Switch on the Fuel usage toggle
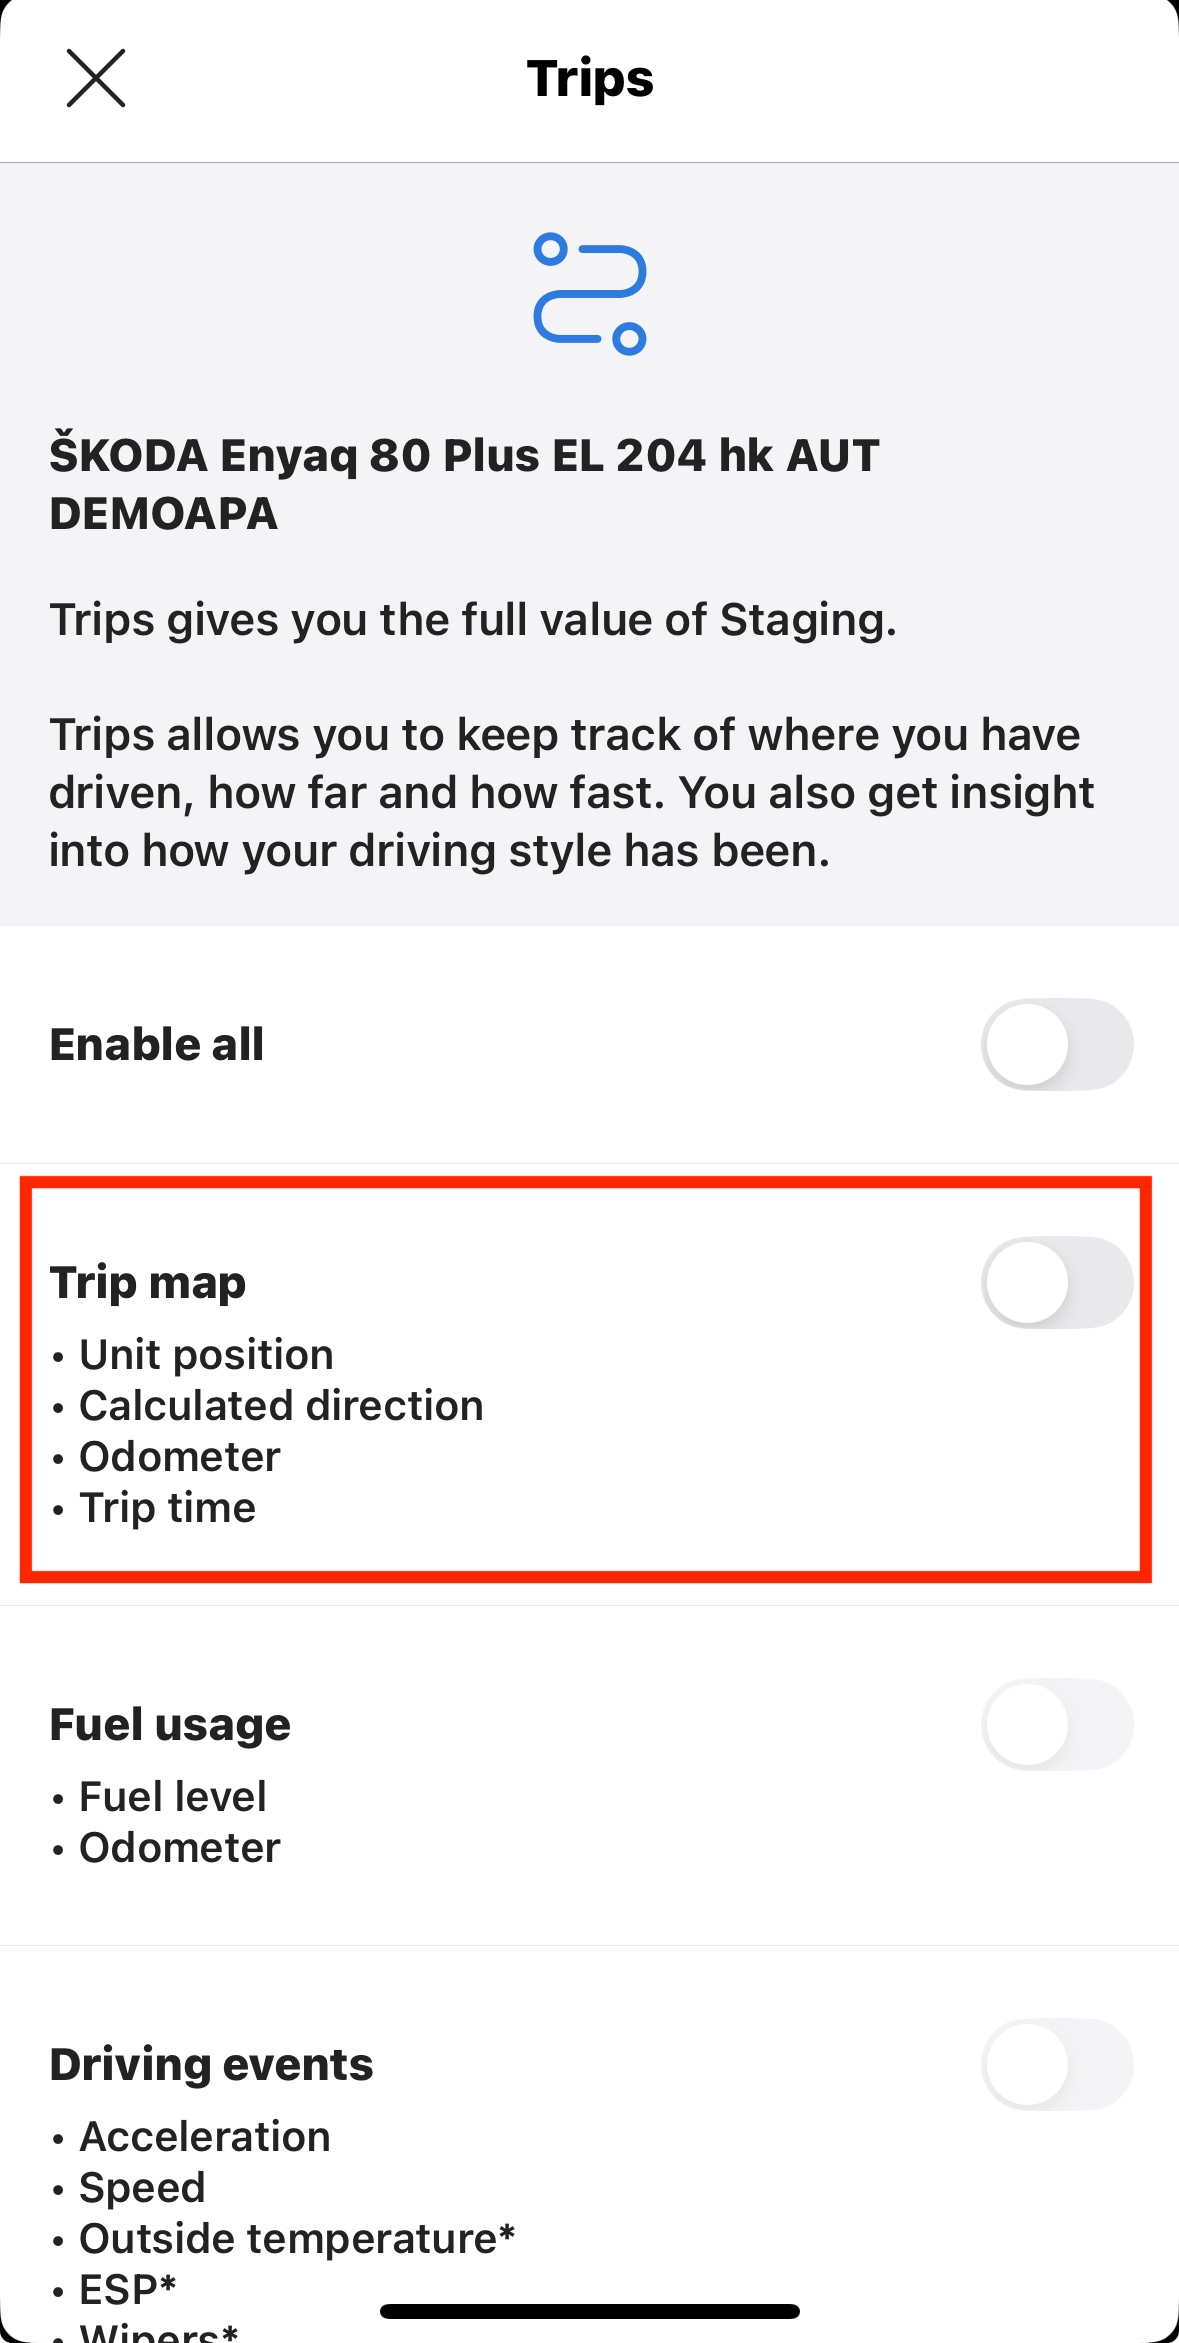1179x2343 pixels. [1056, 1724]
